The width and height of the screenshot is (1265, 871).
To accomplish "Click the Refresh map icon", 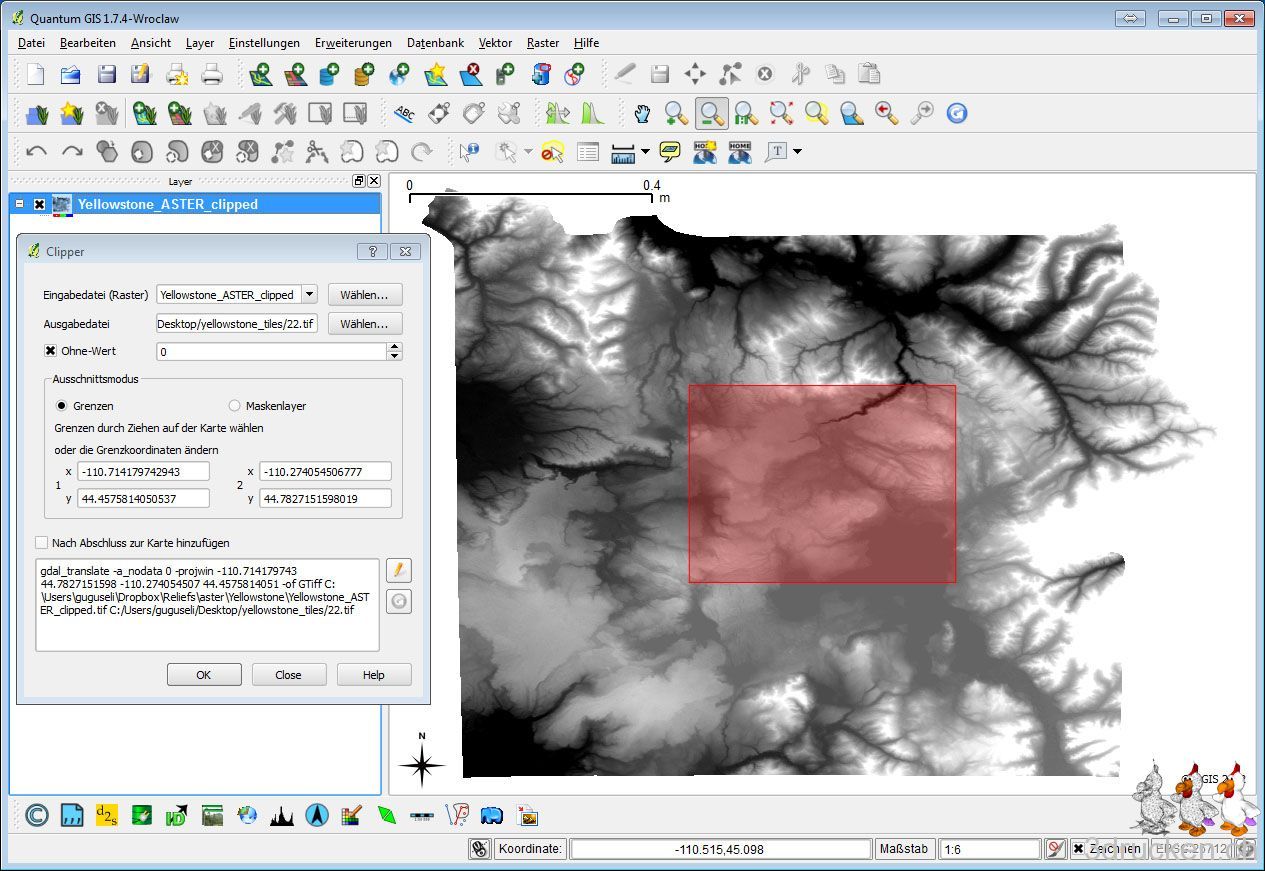I will (x=957, y=113).
